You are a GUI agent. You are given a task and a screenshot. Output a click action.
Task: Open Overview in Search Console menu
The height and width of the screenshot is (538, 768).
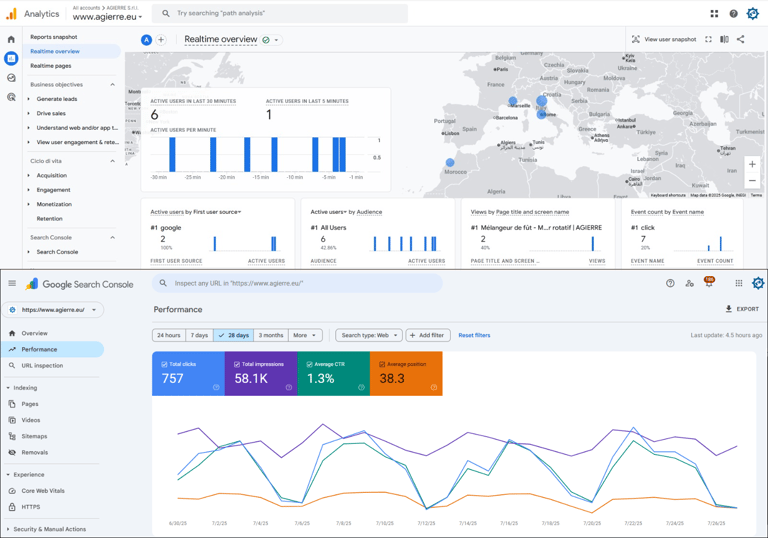[x=34, y=333]
